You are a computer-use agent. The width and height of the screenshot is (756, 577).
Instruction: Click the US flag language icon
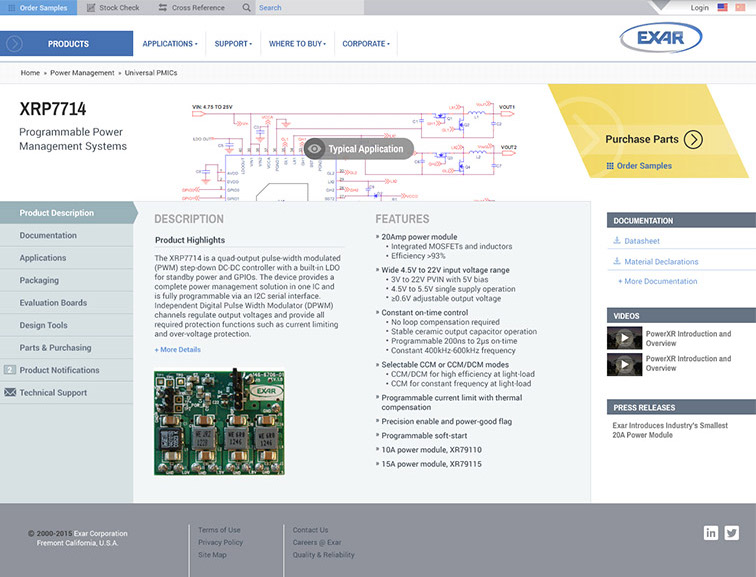[721, 8]
